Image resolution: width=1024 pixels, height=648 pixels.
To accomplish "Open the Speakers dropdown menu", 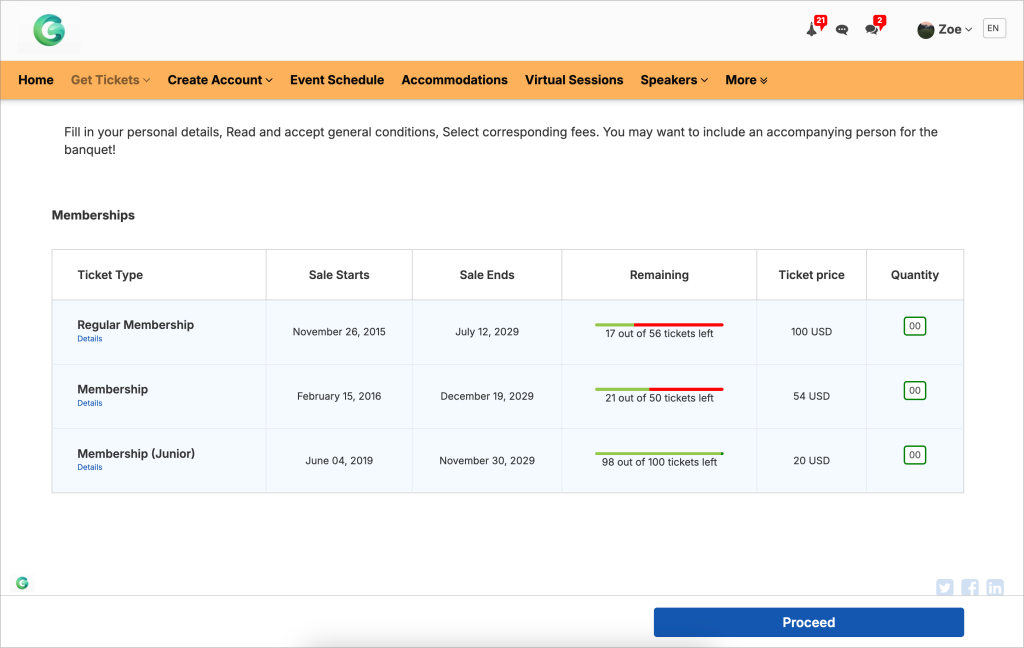I will click(x=674, y=80).
